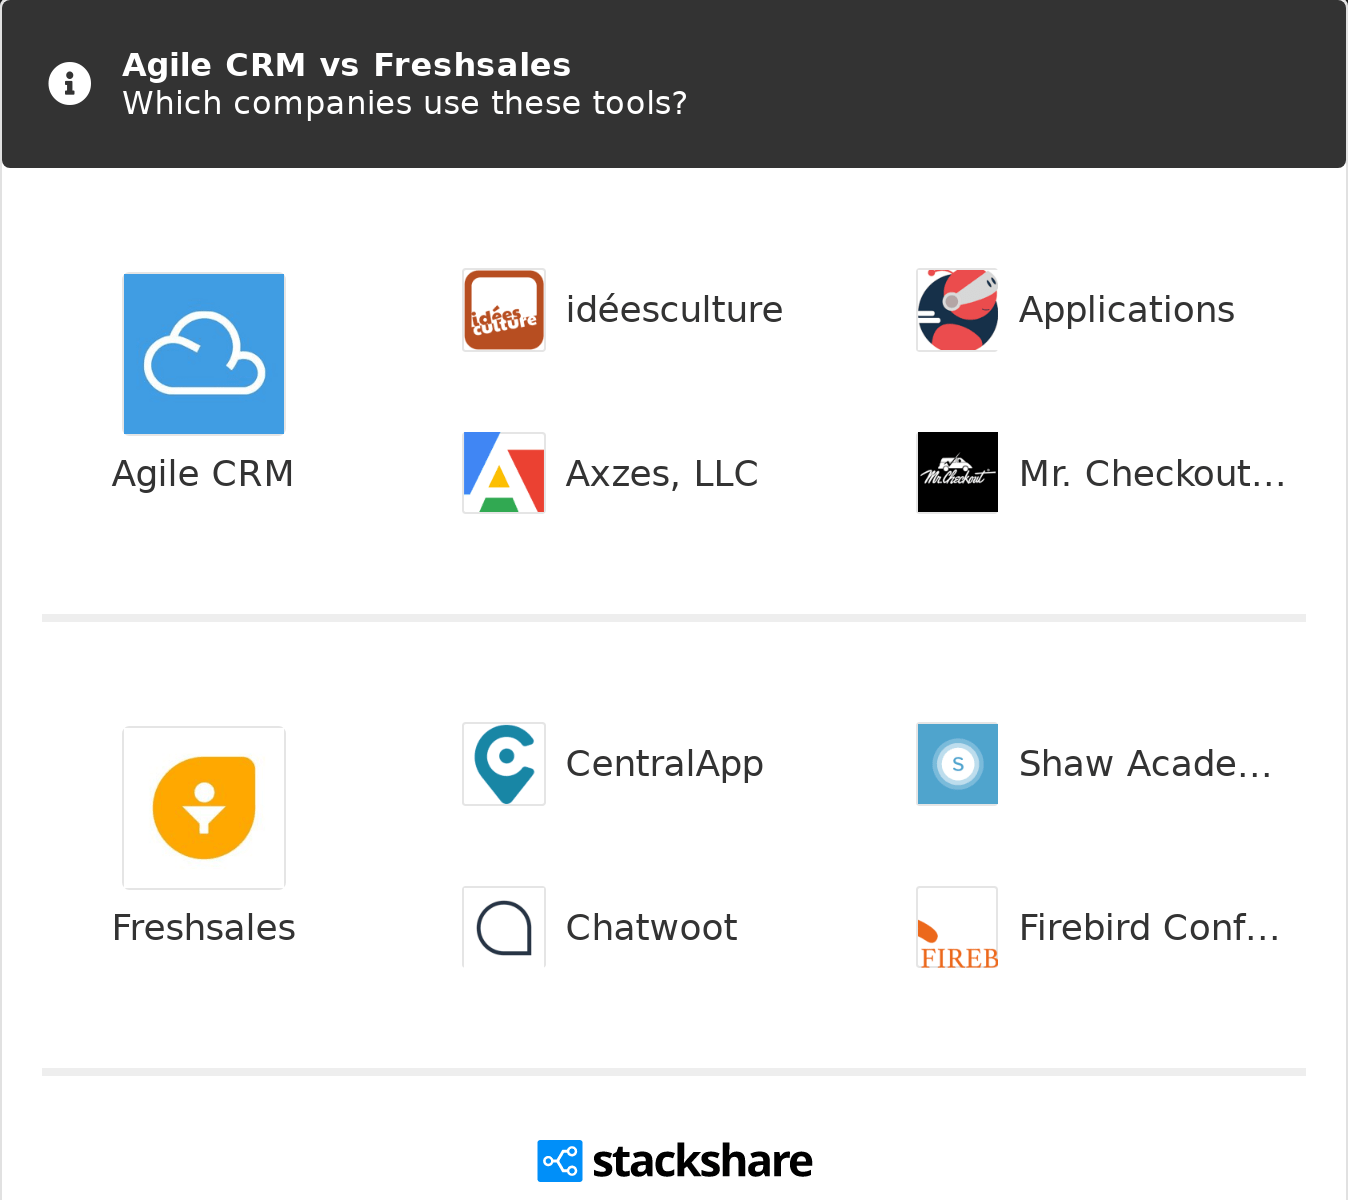This screenshot has width=1348, height=1200.
Task: Click the Agile CRM vs Freshsales title
Action: point(346,65)
